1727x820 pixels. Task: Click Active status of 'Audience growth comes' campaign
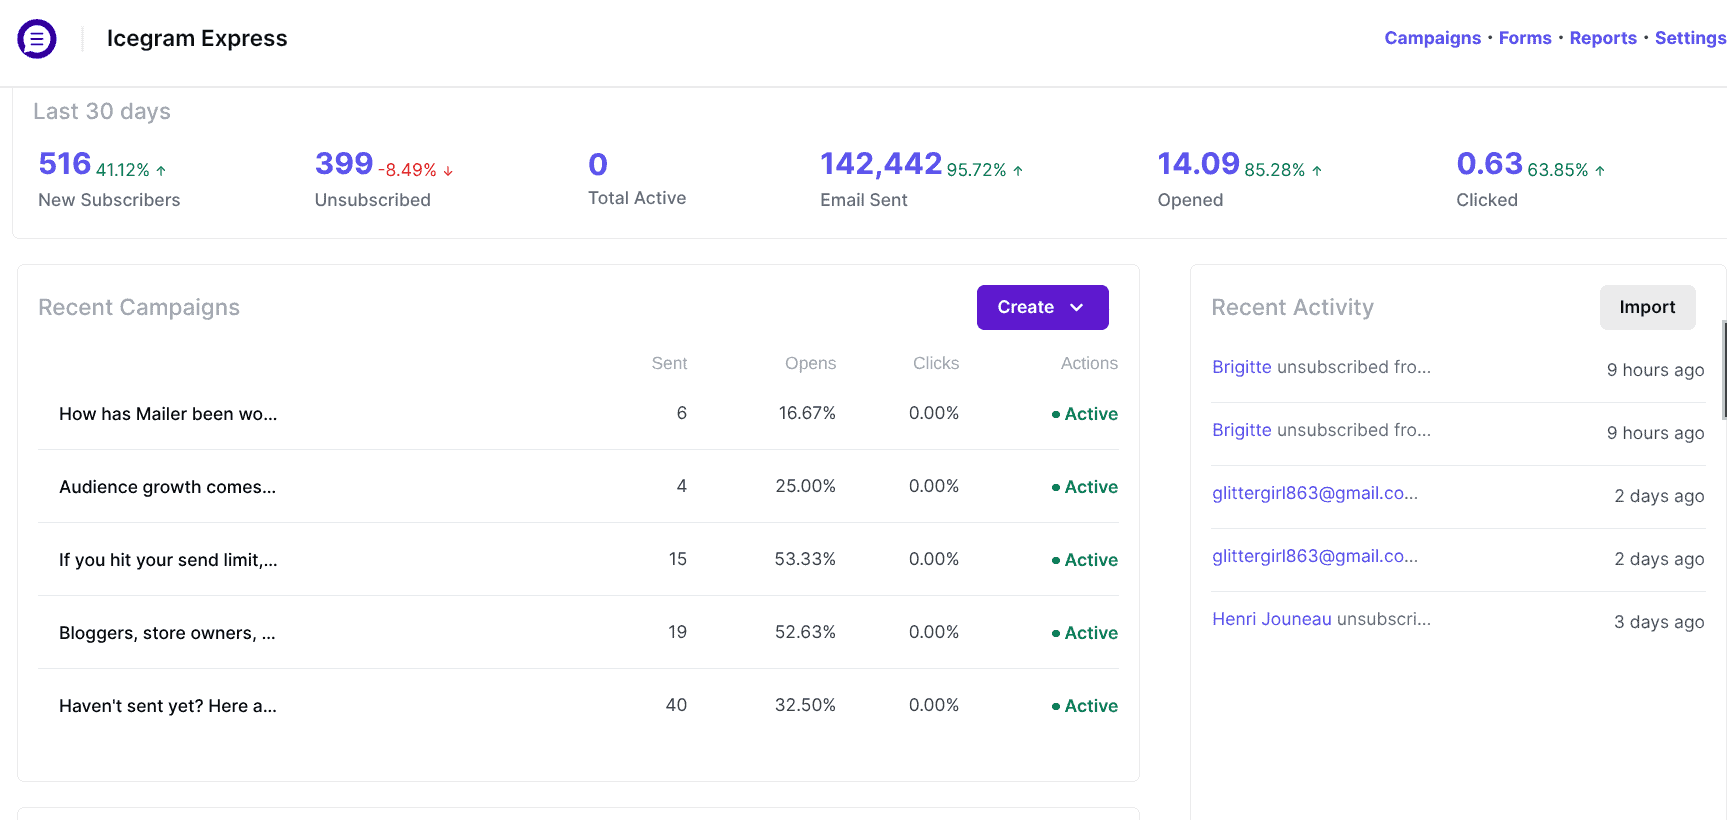[1085, 487]
